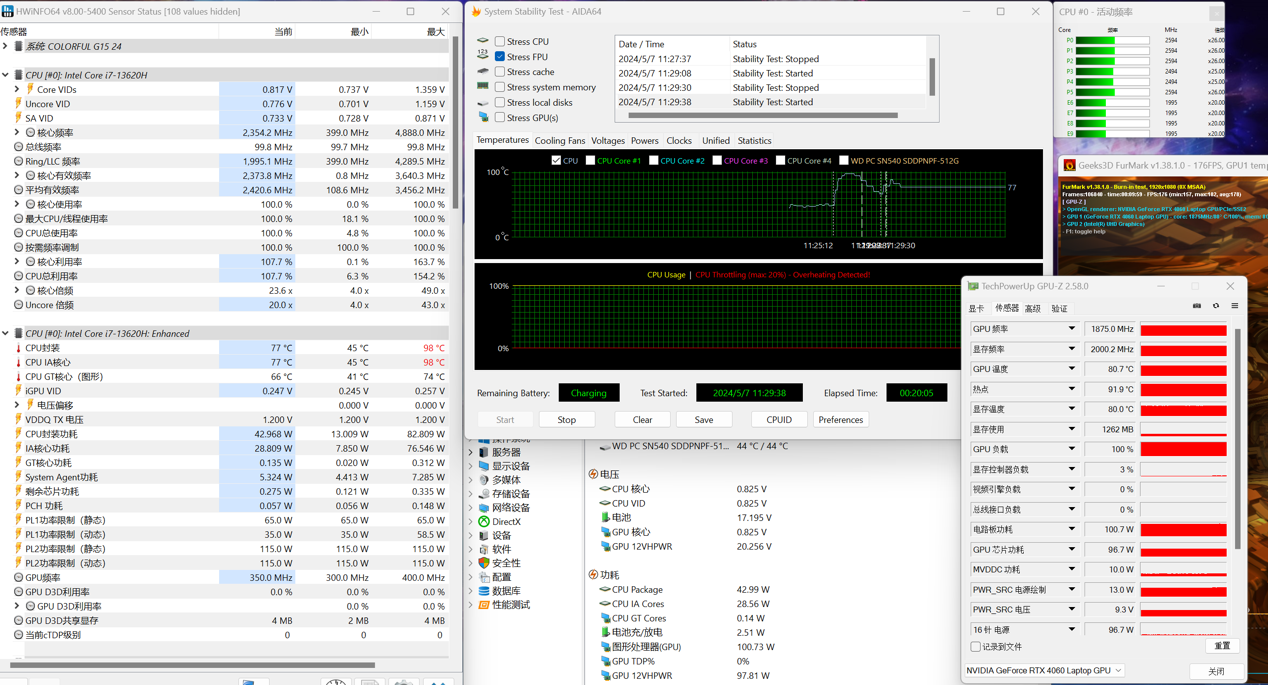The width and height of the screenshot is (1268, 685).
Task: Click the 多媒体 multimedia icon in tree
Action: [484, 480]
